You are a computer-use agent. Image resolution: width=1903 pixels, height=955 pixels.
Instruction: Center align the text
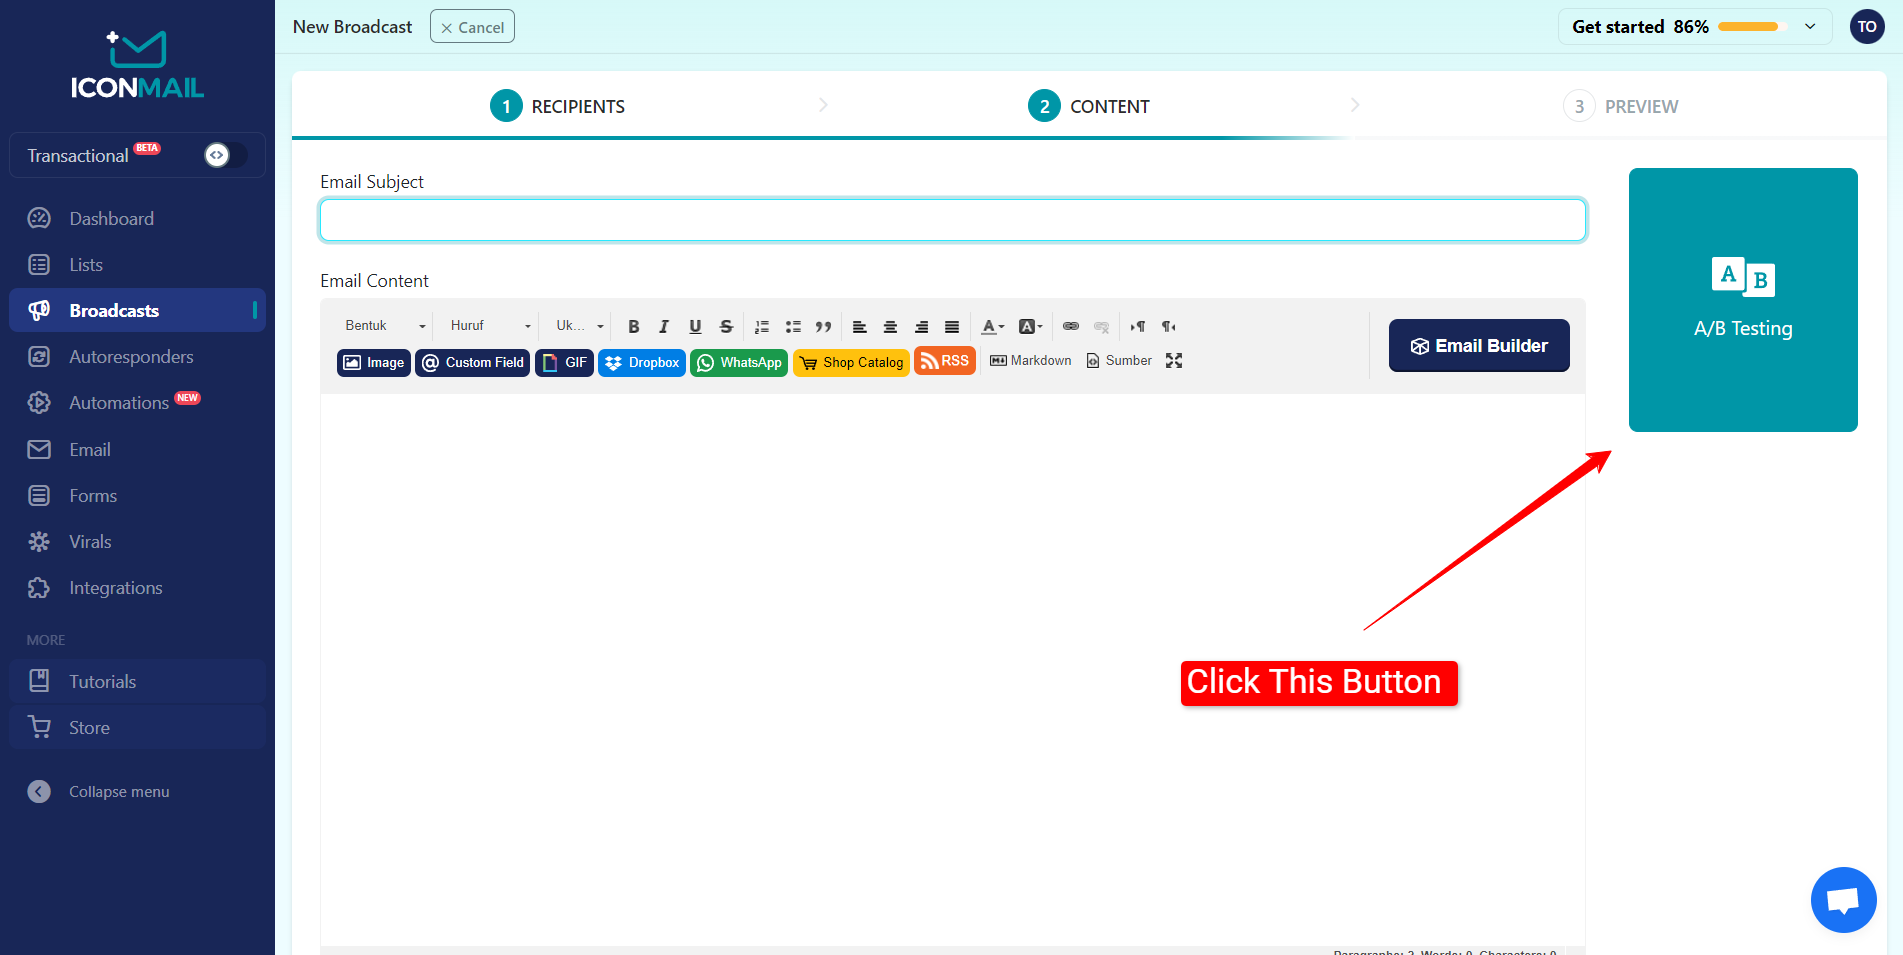[890, 326]
